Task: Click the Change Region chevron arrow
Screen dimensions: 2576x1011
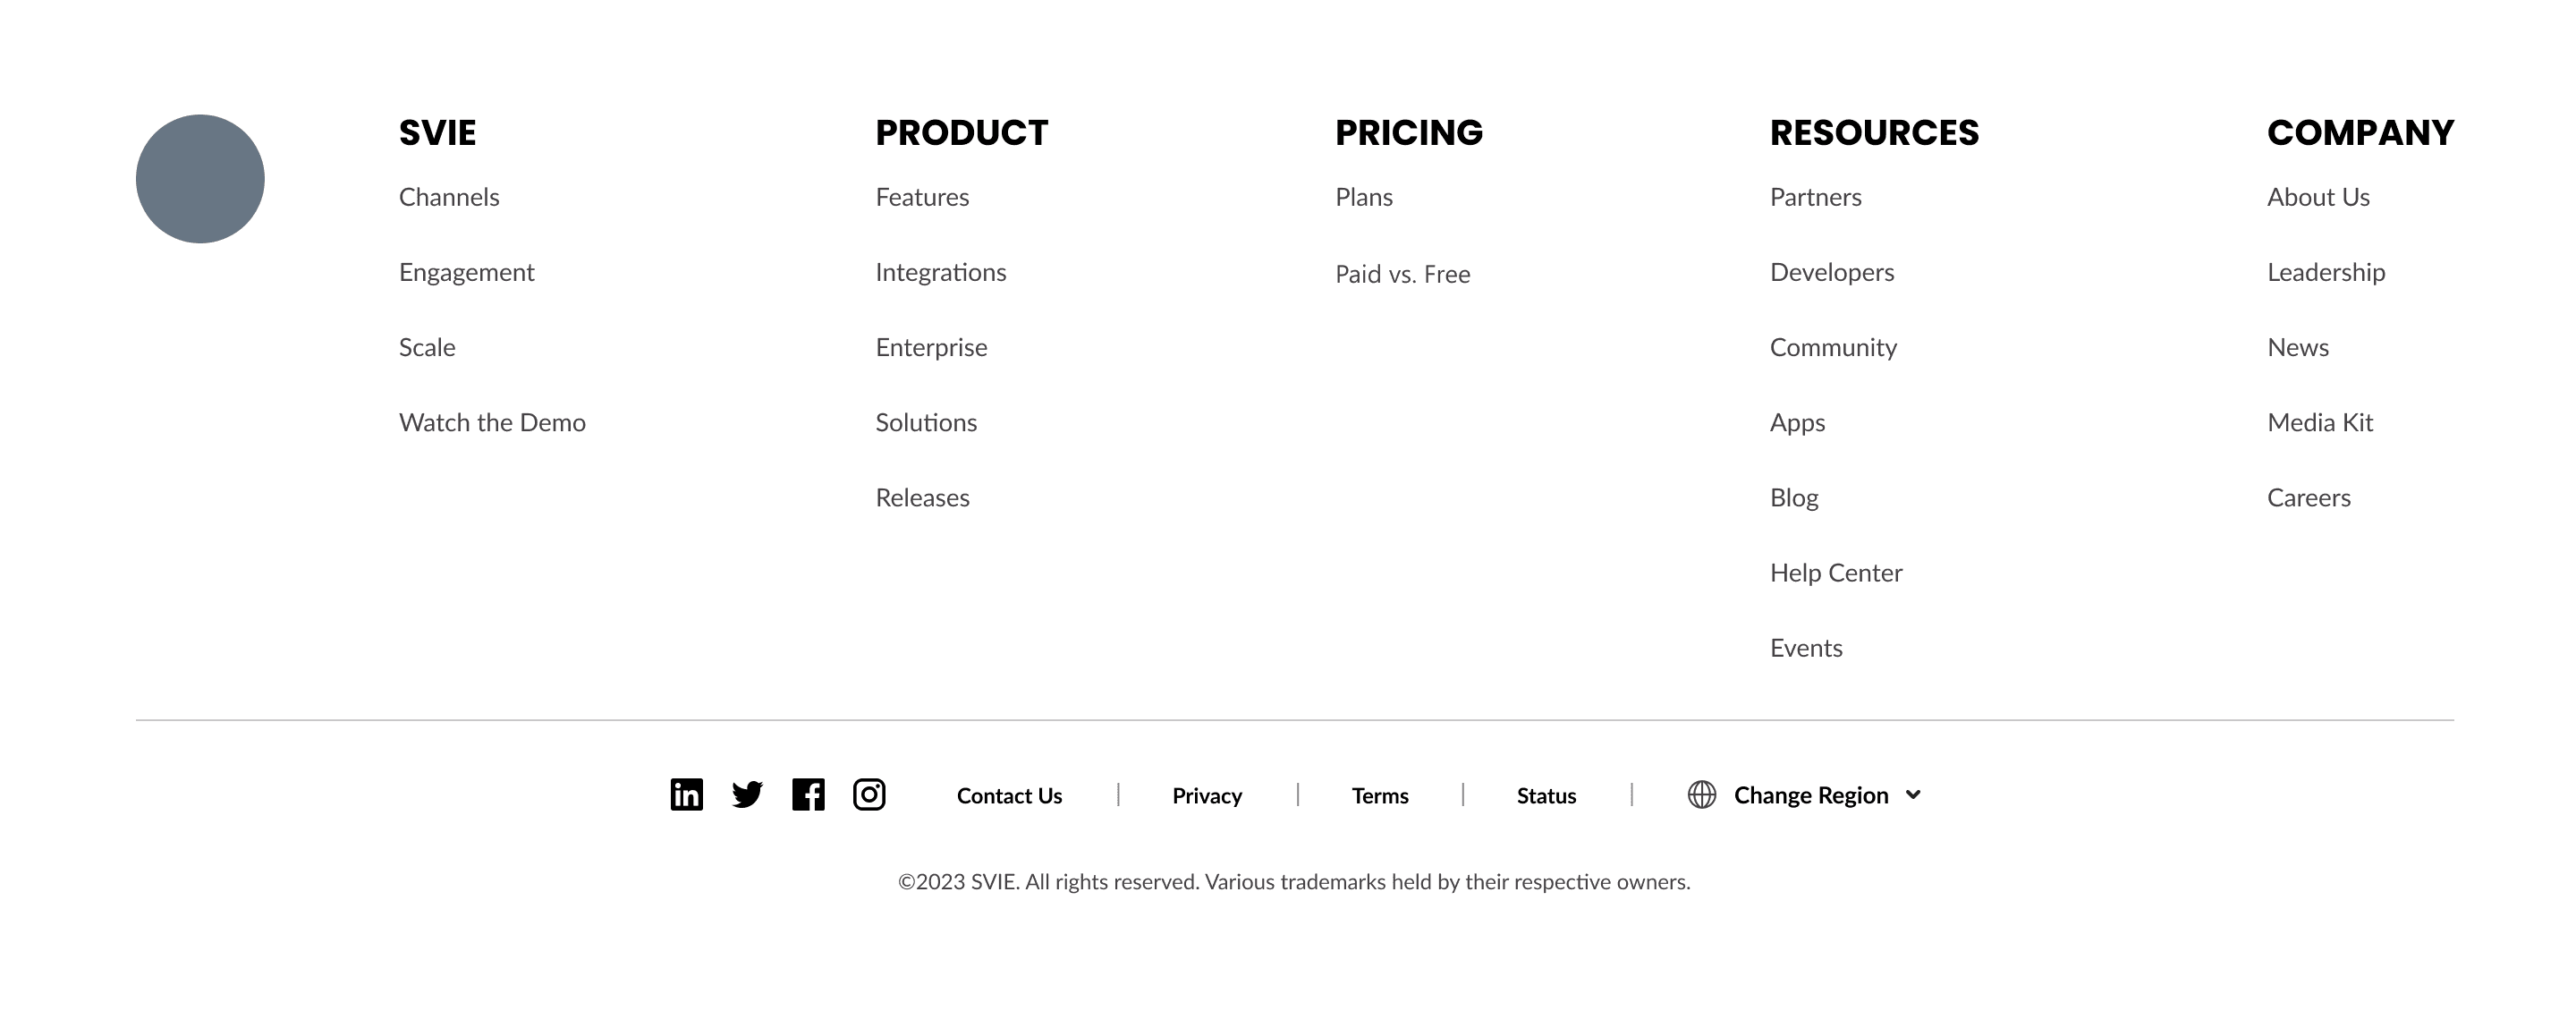Action: pos(1913,795)
